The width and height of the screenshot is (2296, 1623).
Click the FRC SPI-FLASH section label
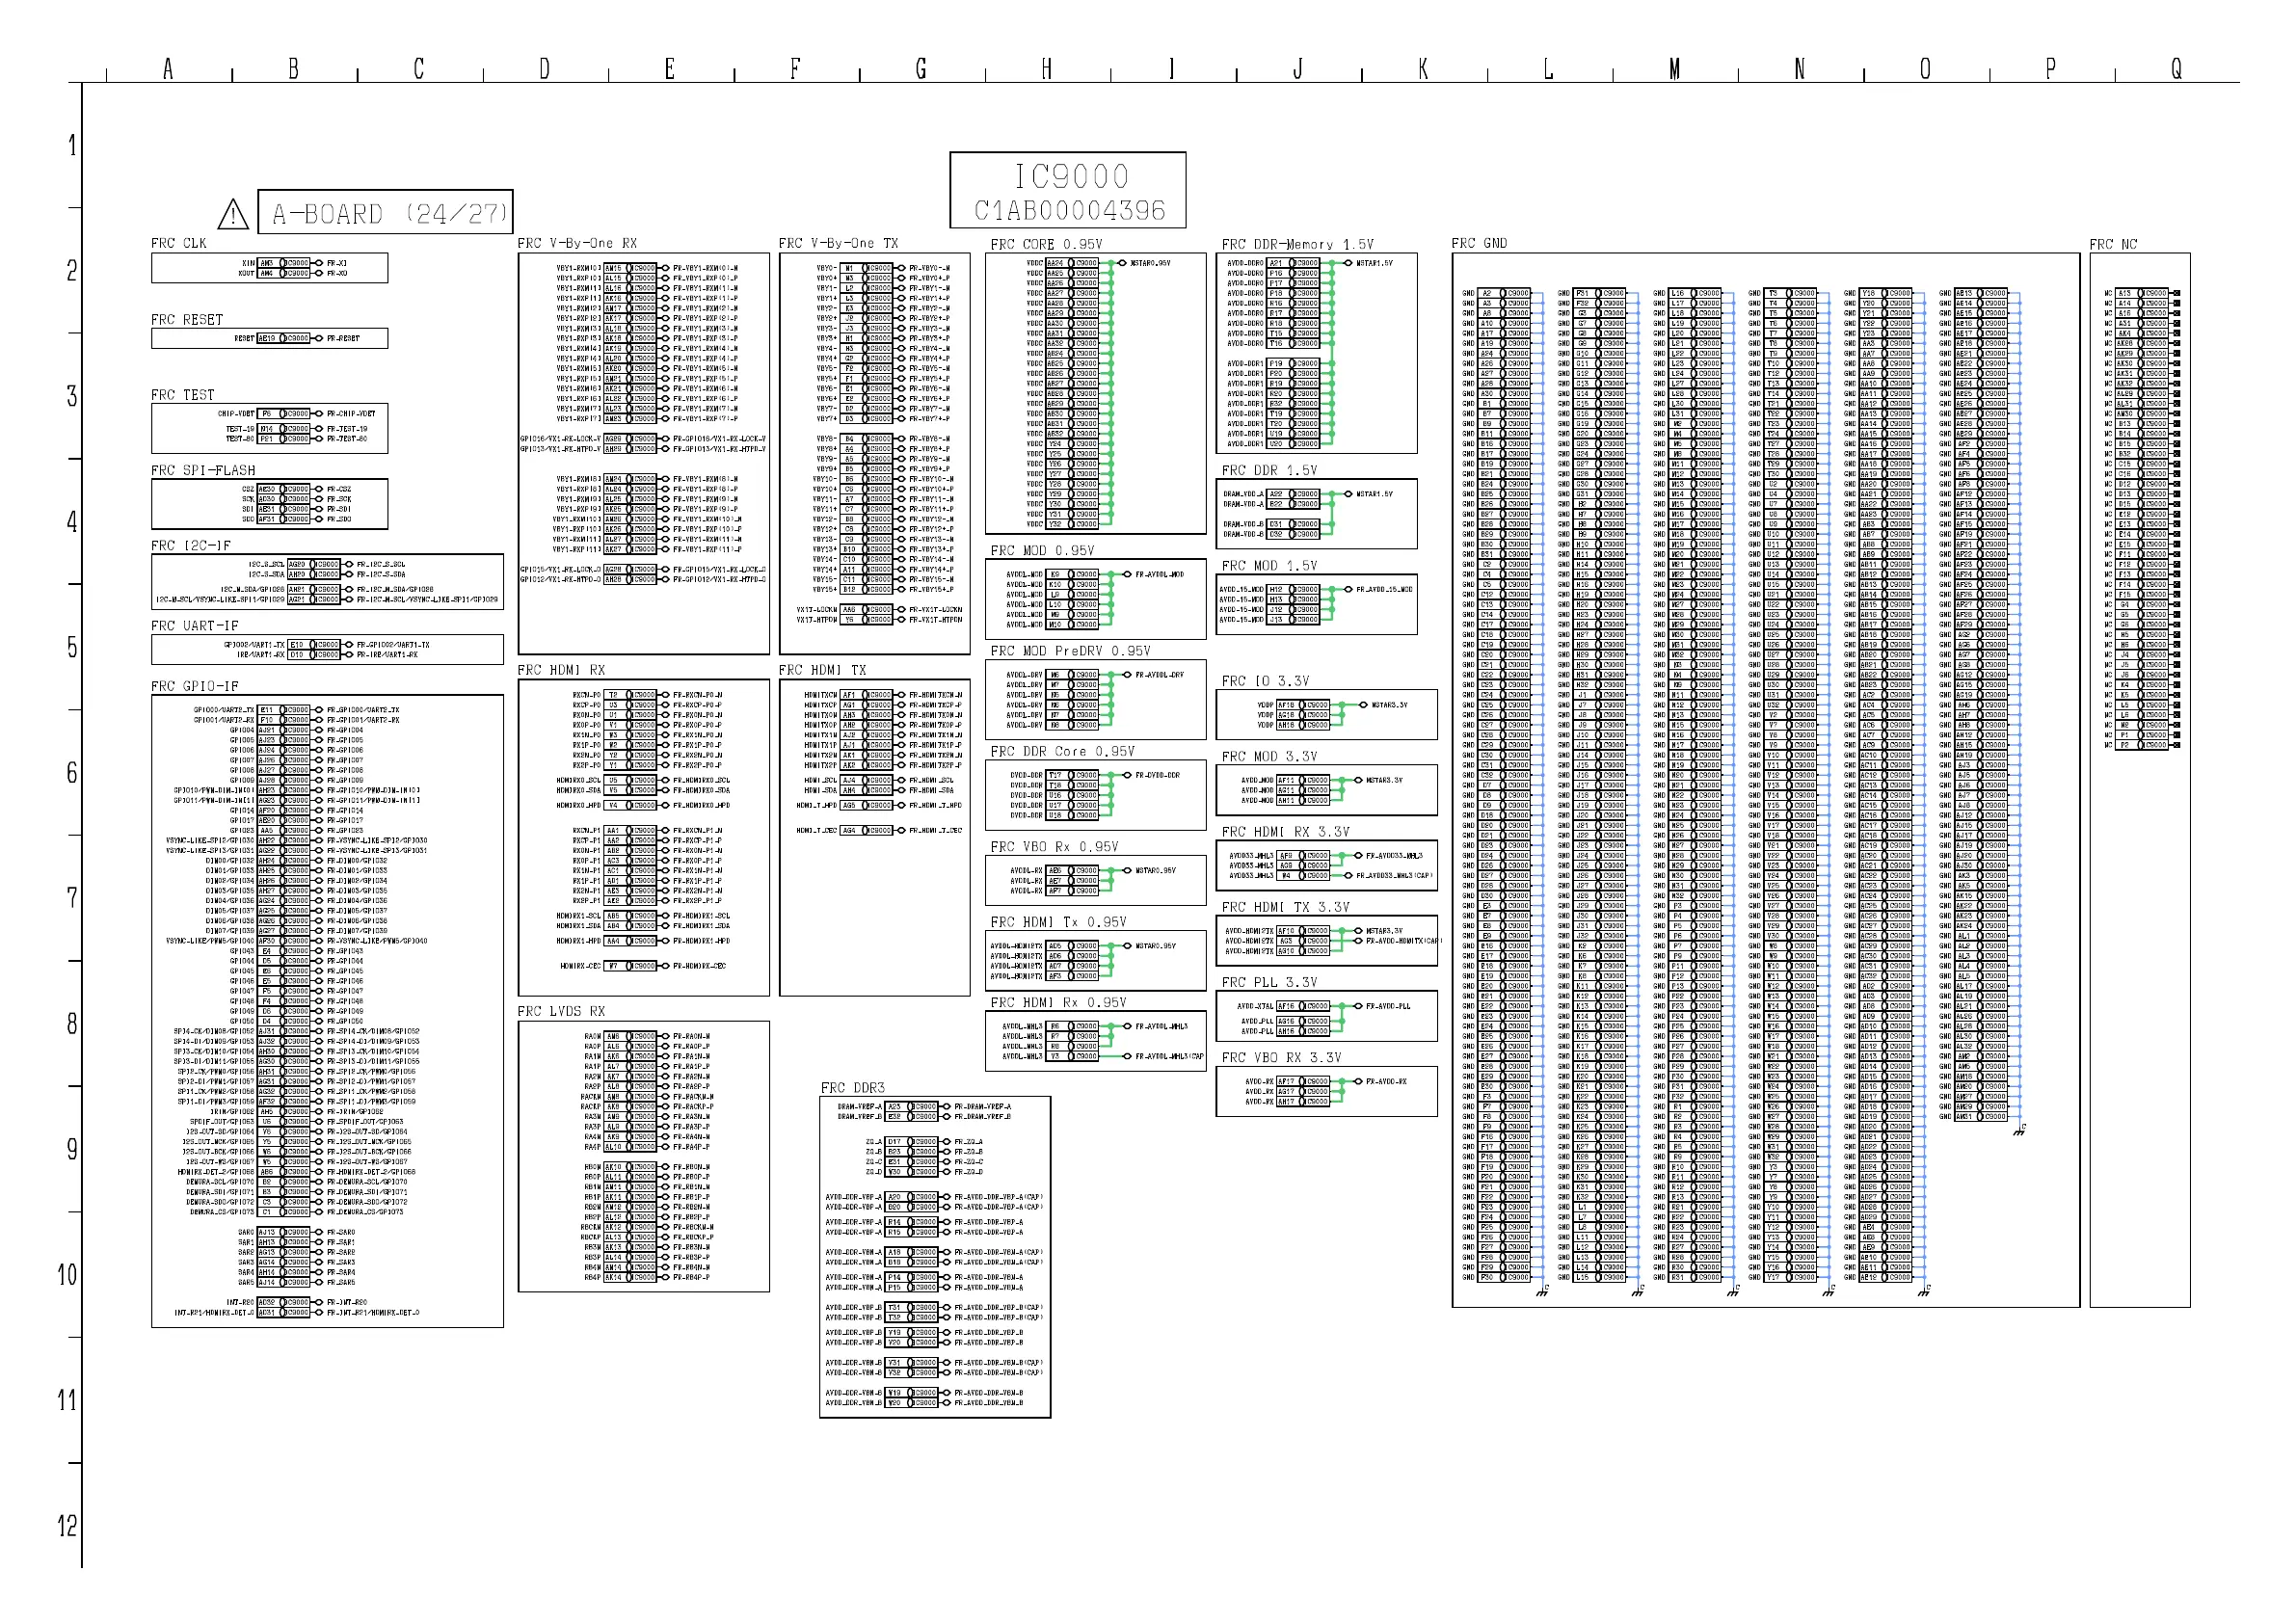click(203, 470)
